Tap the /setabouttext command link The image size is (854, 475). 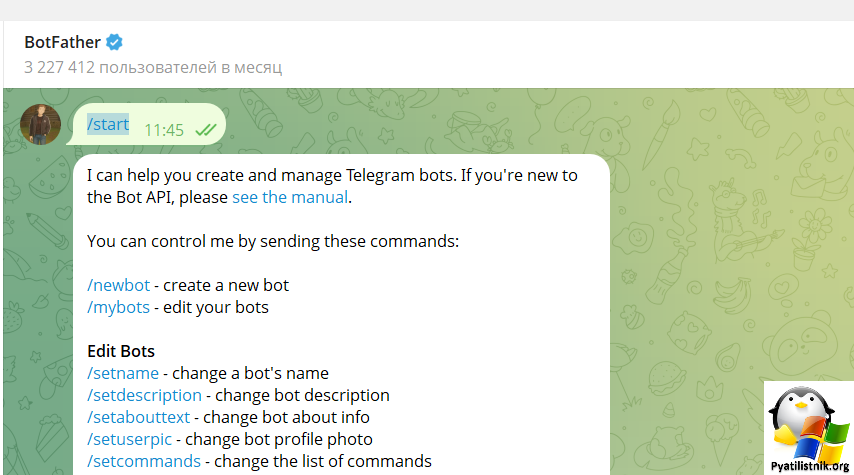pyautogui.click(x=138, y=417)
